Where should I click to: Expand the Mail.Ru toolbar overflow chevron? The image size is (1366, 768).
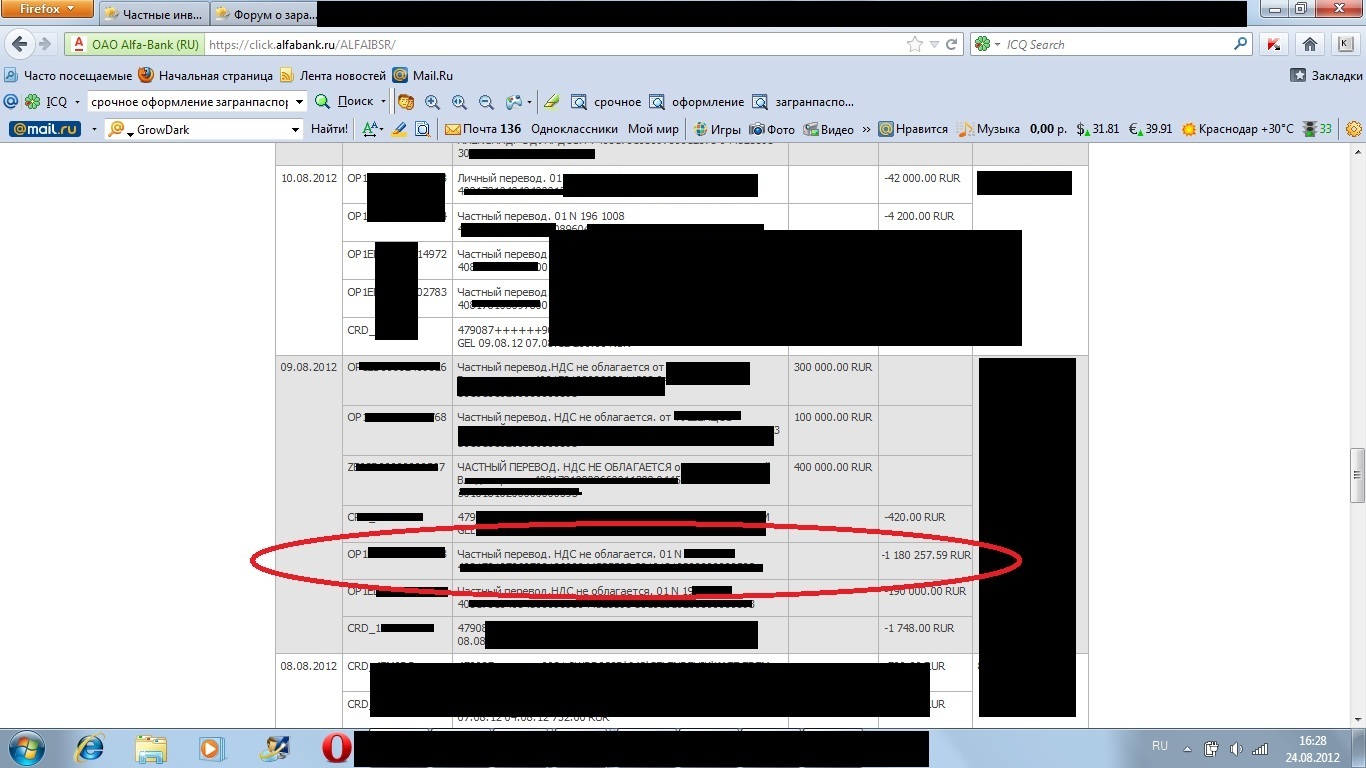pyautogui.click(x=866, y=129)
